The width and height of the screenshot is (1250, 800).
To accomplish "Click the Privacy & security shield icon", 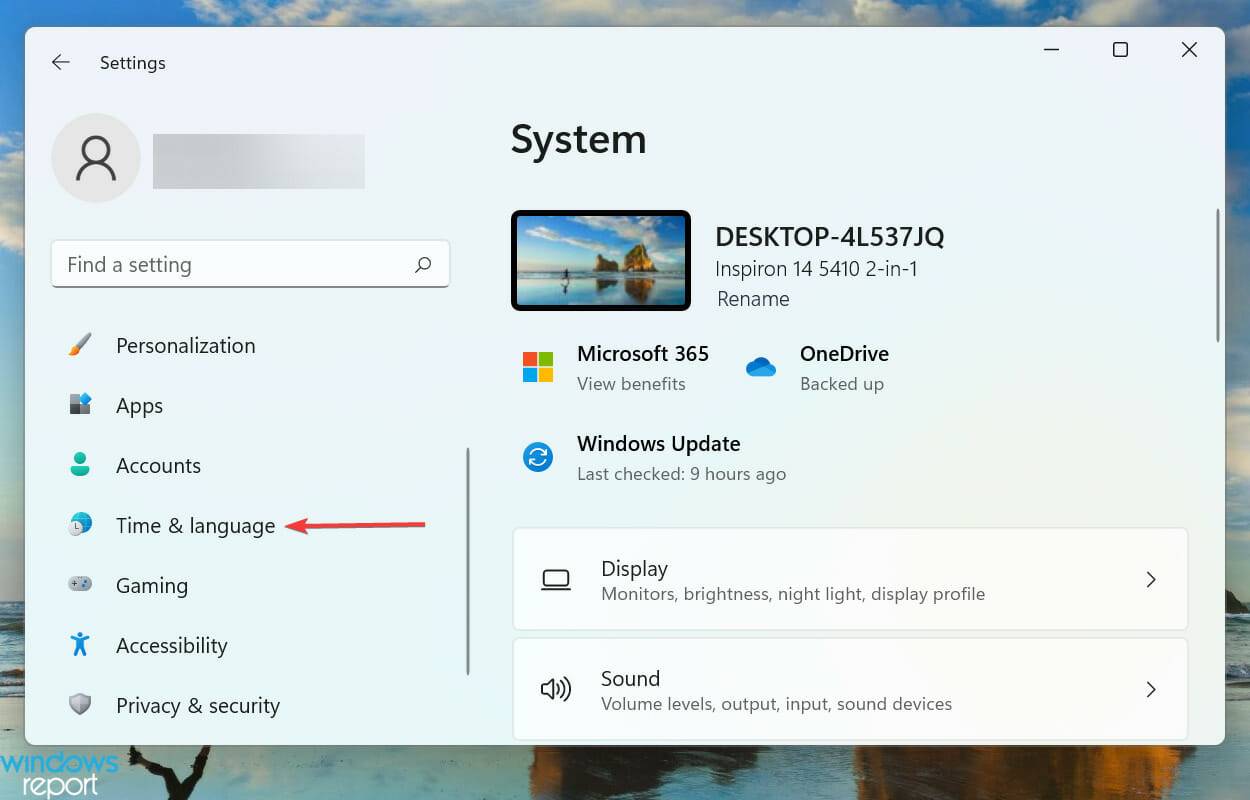I will (79, 705).
